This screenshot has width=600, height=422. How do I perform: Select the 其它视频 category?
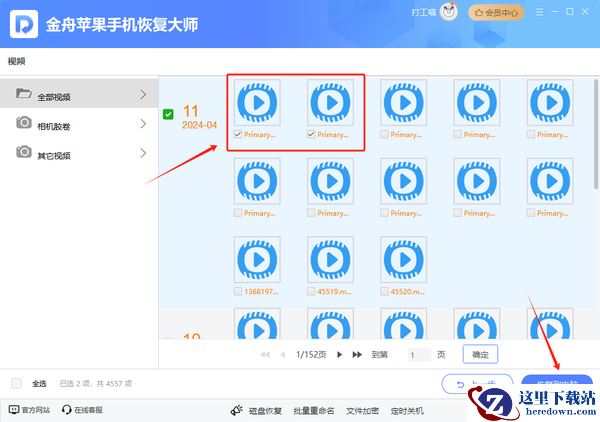pyautogui.click(x=79, y=153)
